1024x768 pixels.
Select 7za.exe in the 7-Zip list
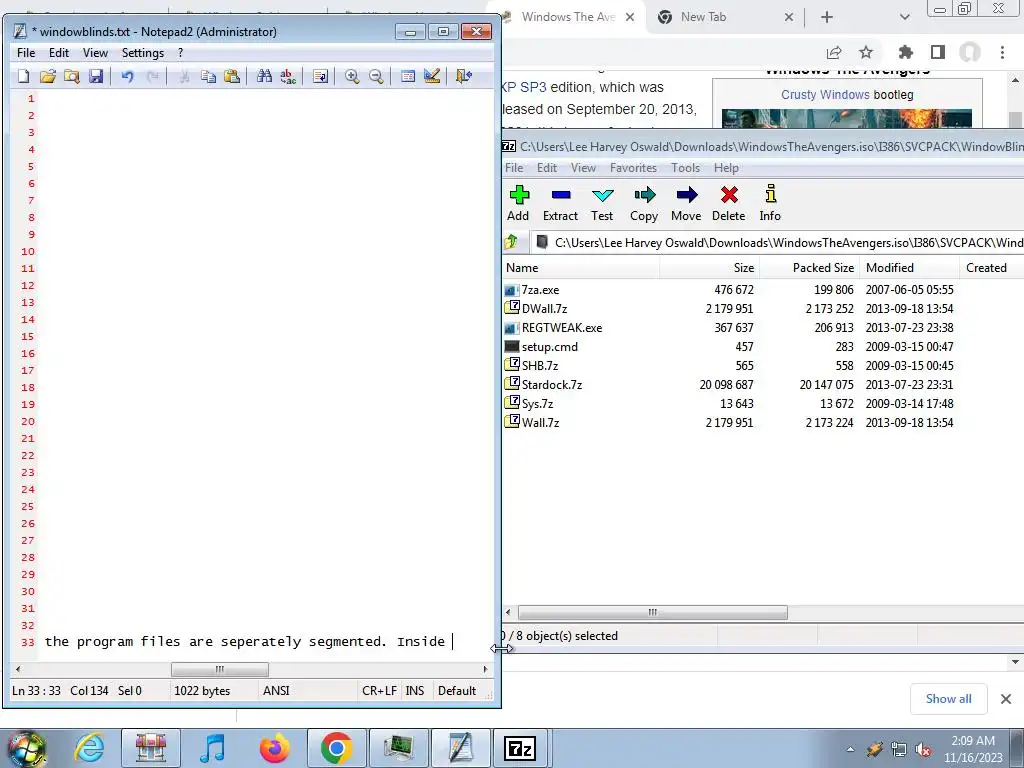[x=540, y=290]
